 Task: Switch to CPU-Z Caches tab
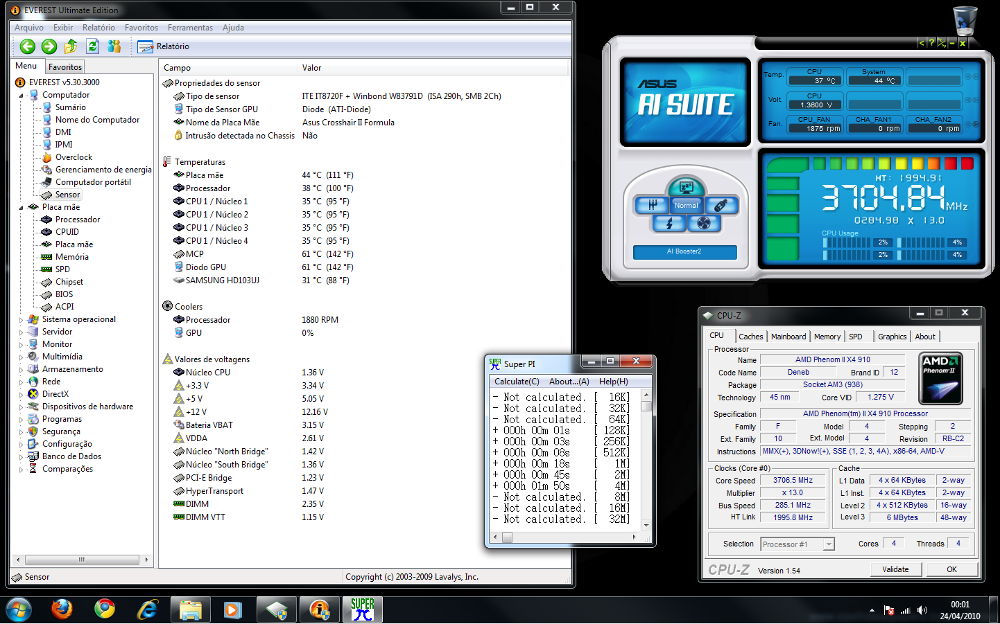pos(751,336)
